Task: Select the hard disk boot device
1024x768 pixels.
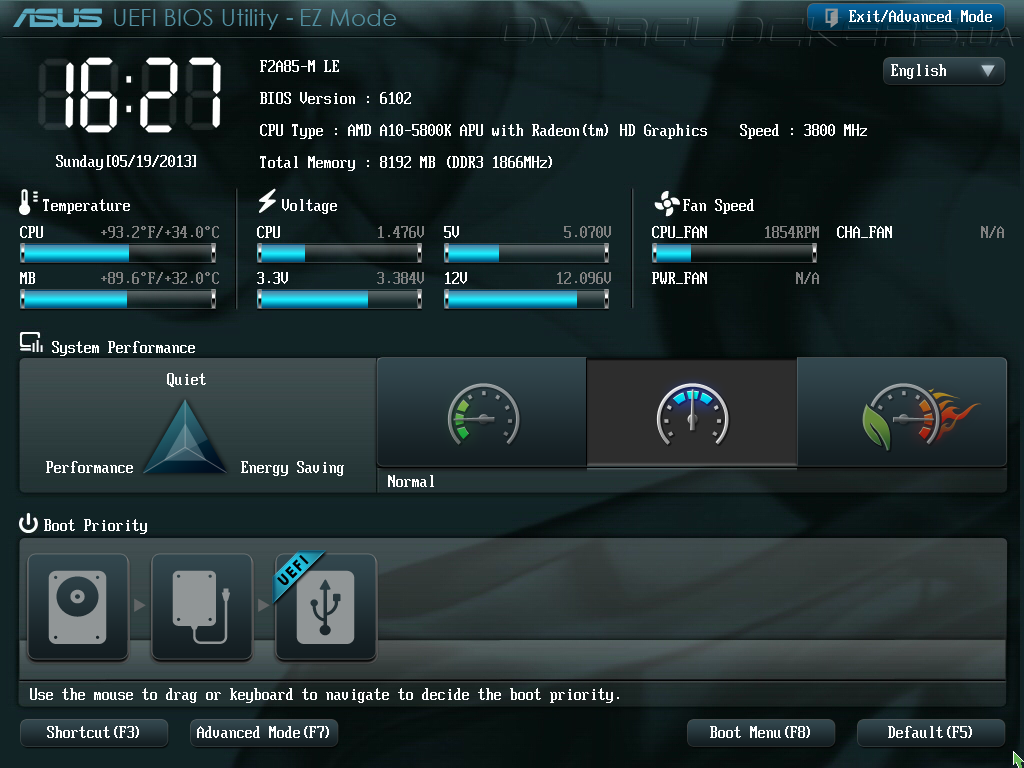Action: [78, 607]
